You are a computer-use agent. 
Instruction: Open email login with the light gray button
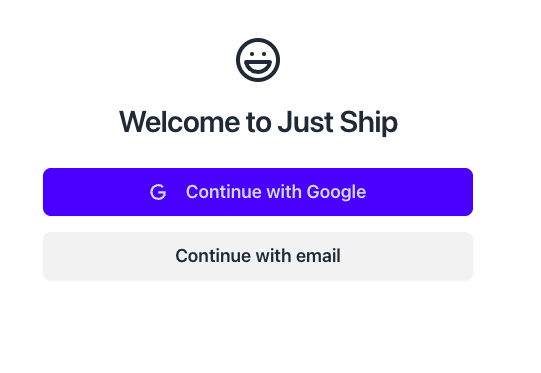pyautogui.click(x=258, y=256)
